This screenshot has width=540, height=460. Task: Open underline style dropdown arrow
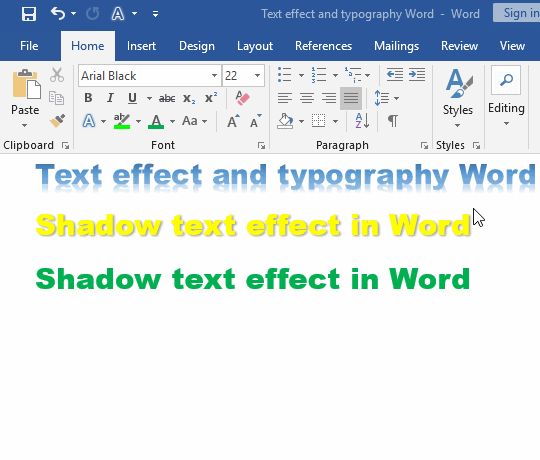(x=149, y=98)
